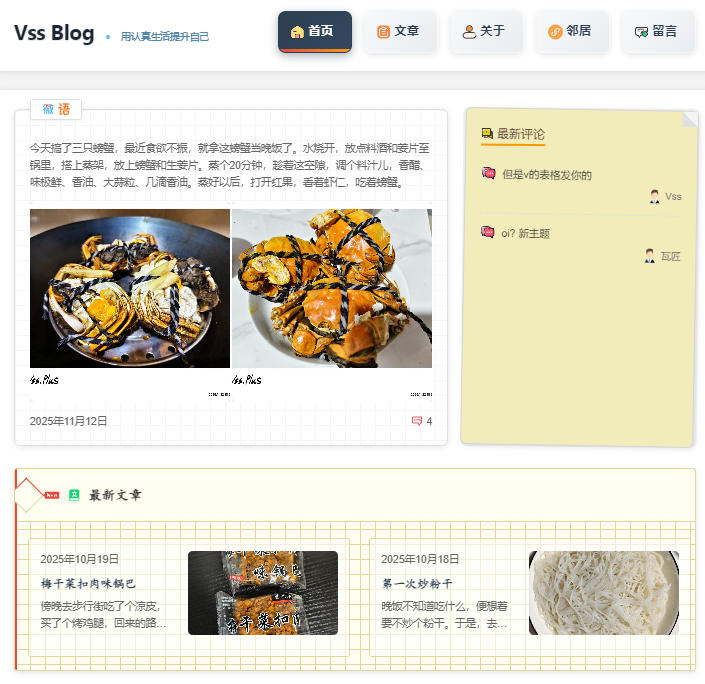This screenshot has width=705, height=684.
Task: Open the 留言 guestbook page
Action: [x=657, y=31]
